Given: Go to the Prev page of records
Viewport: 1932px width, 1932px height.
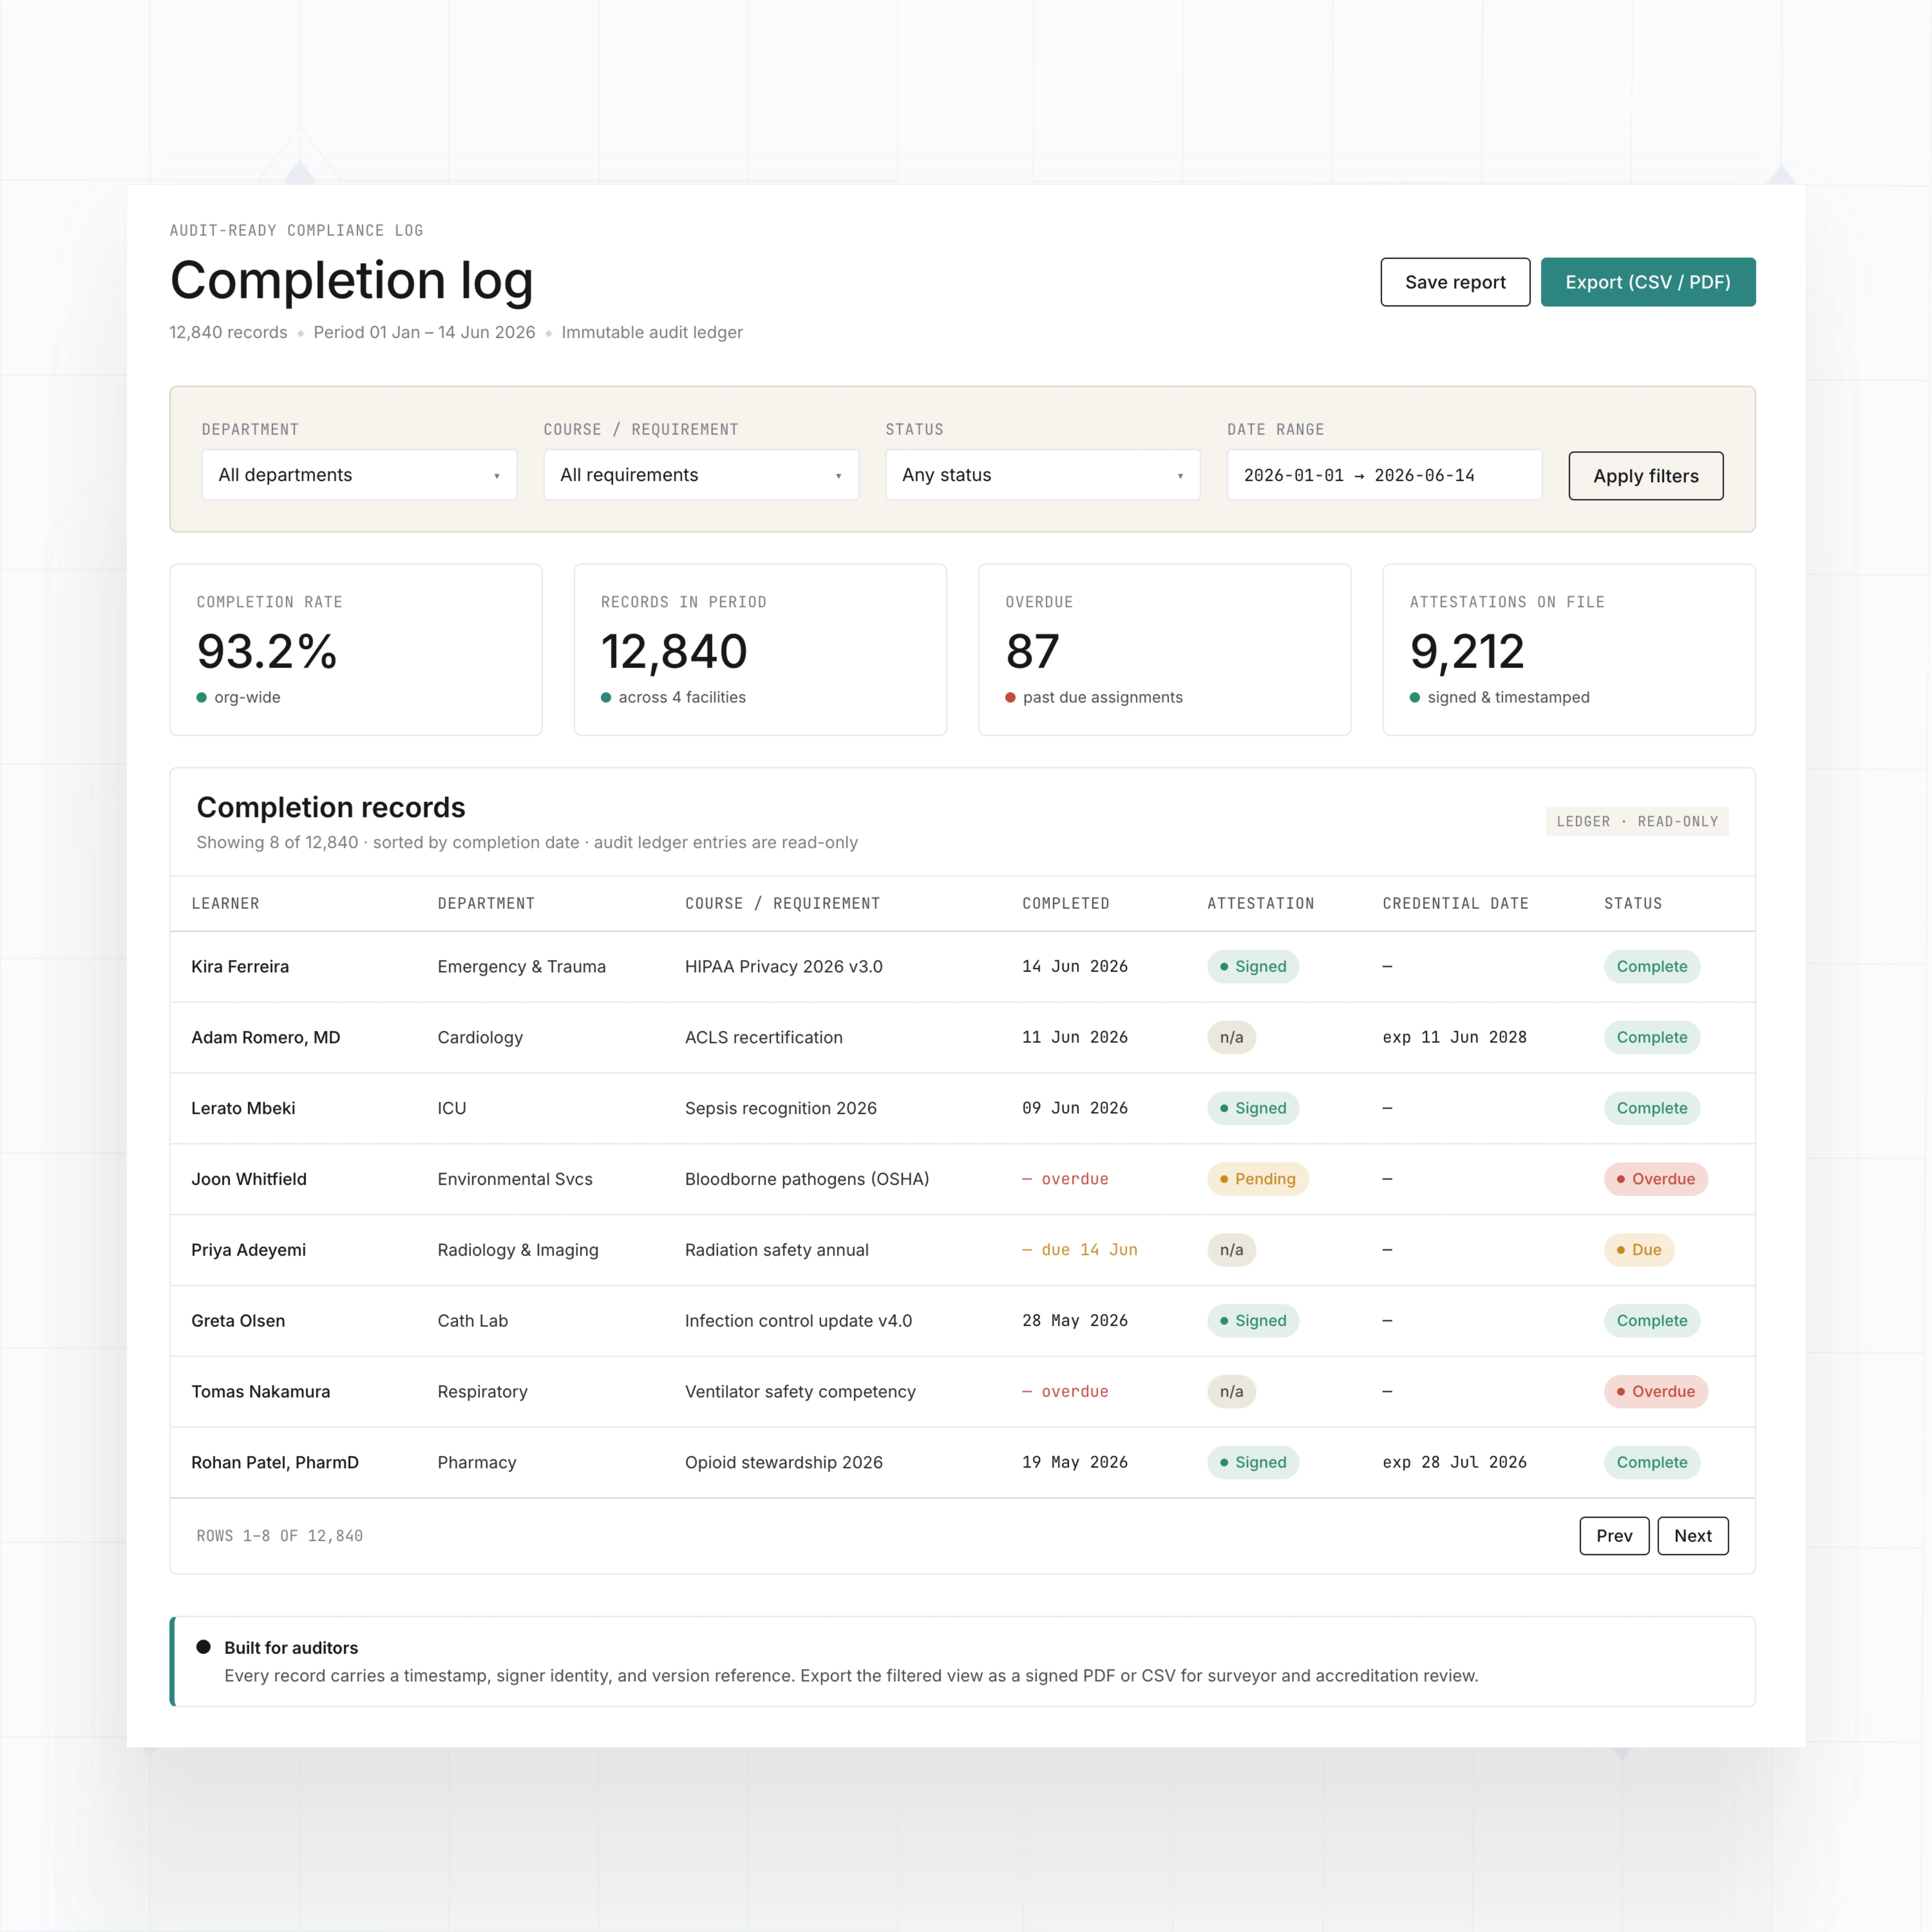Looking at the screenshot, I should 1614,1536.
